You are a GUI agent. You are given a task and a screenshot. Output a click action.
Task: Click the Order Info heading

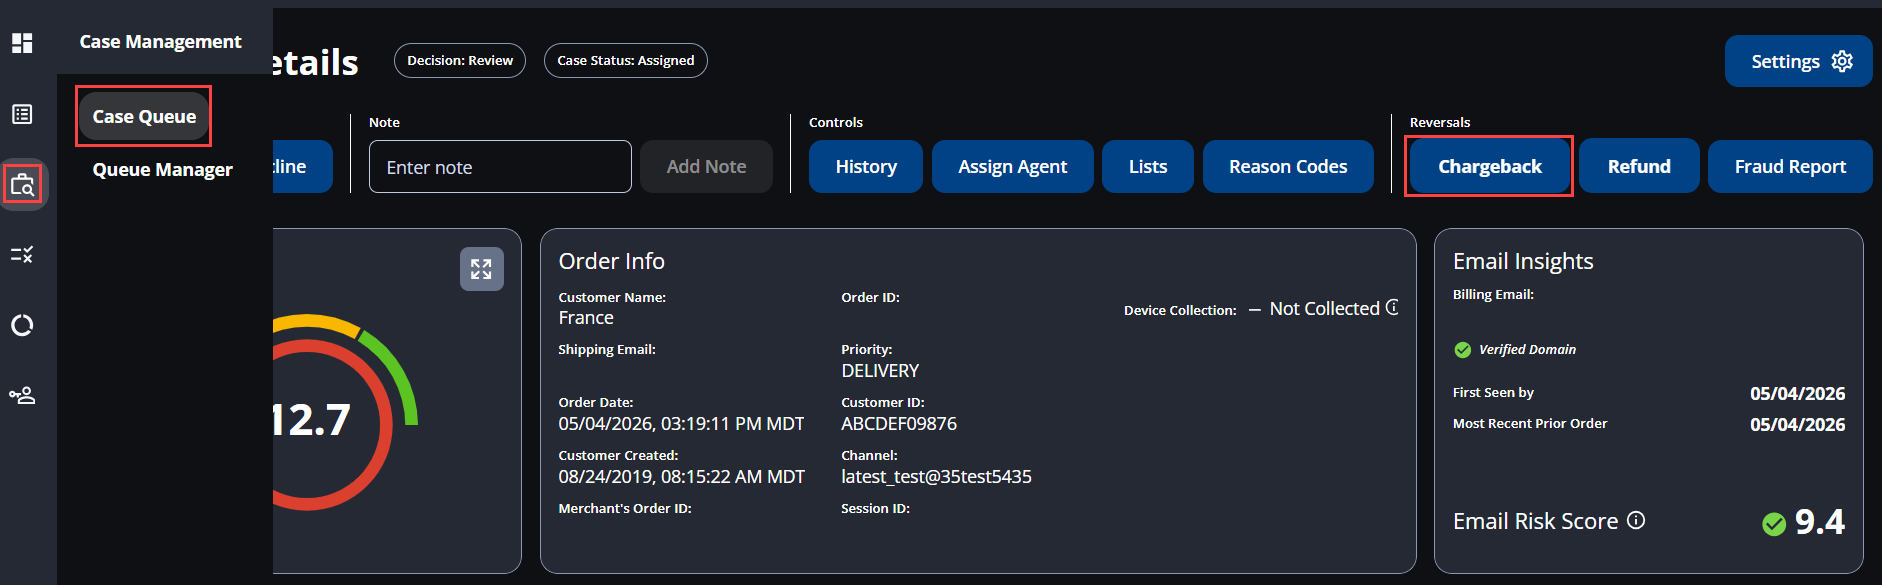(x=611, y=261)
